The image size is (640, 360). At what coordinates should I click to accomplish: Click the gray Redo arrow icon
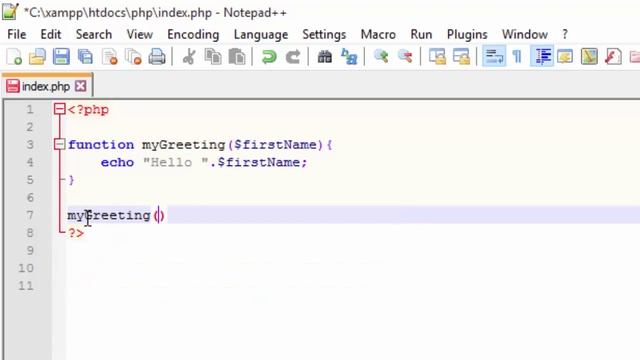293,57
